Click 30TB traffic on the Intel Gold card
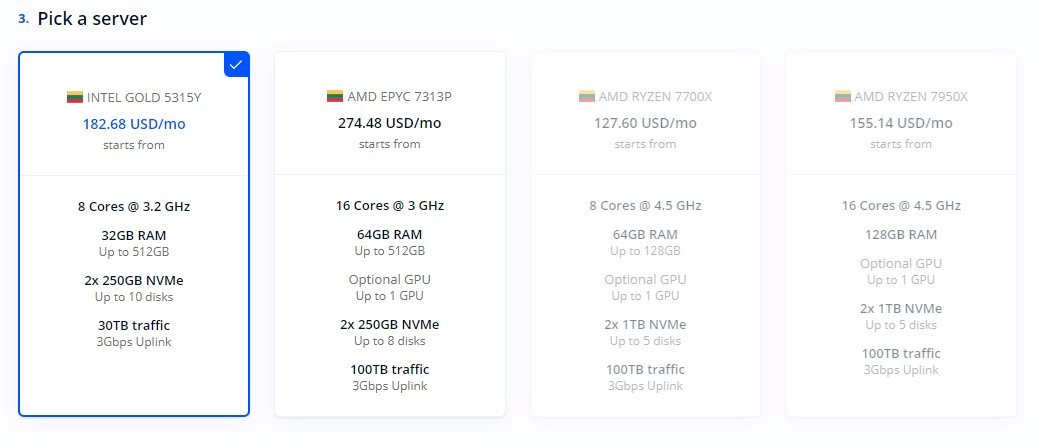 [x=134, y=325]
